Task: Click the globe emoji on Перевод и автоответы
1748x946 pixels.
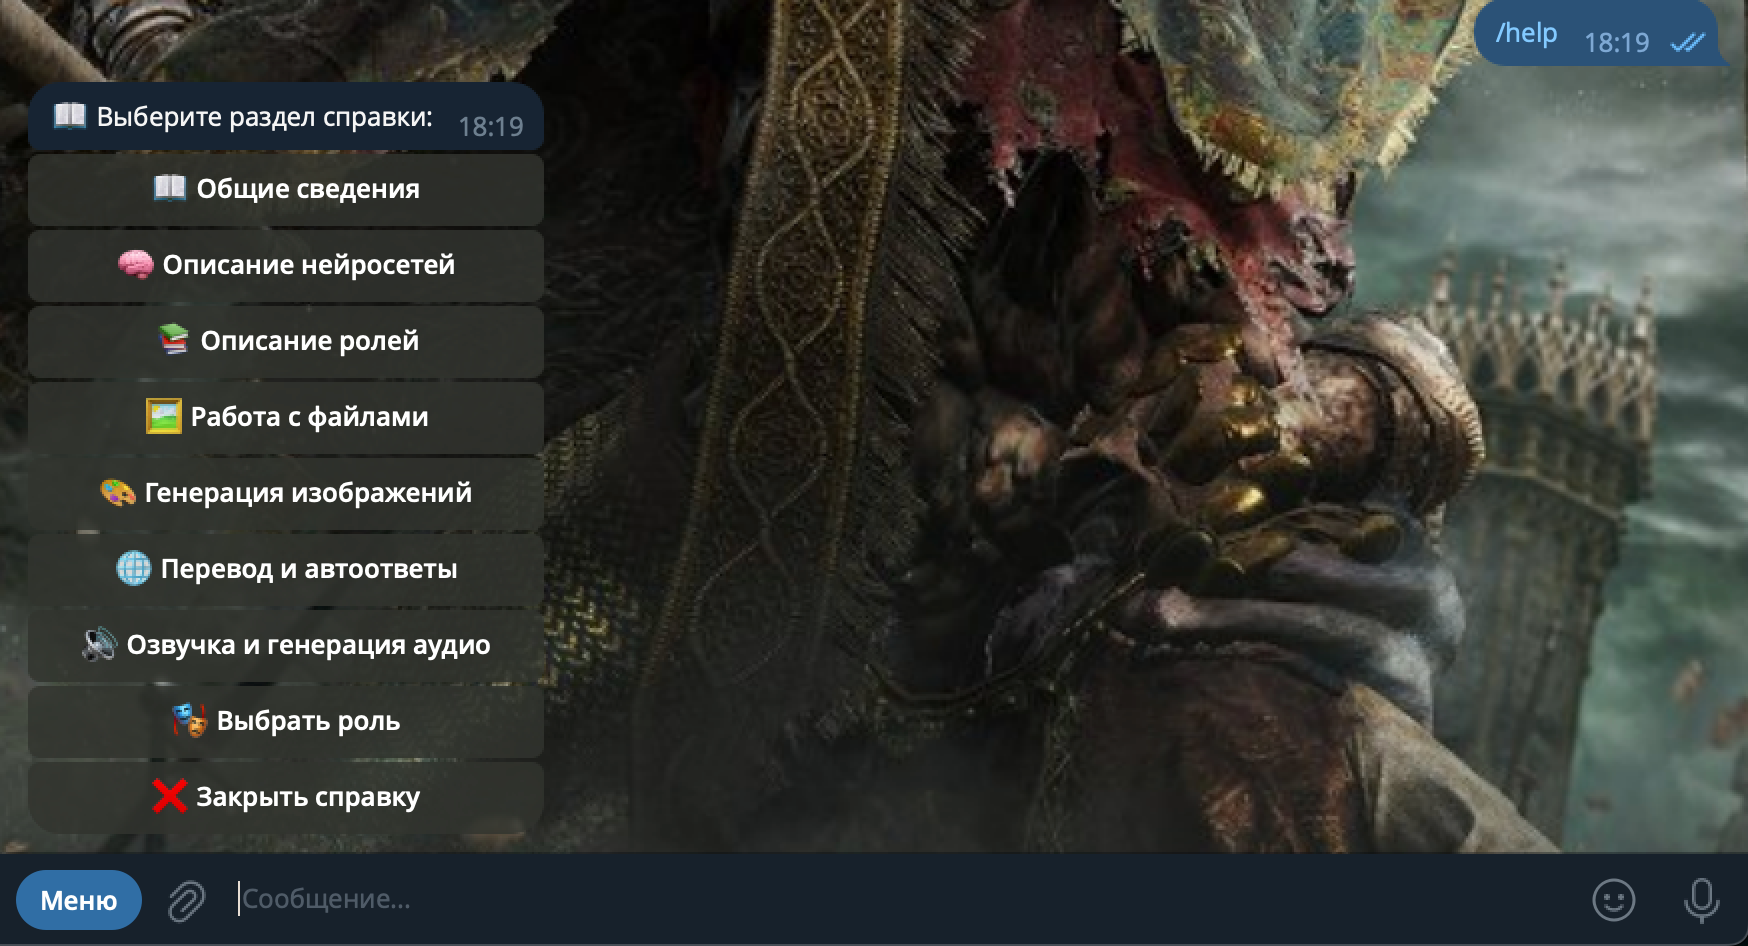Action: pyautogui.click(x=133, y=568)
